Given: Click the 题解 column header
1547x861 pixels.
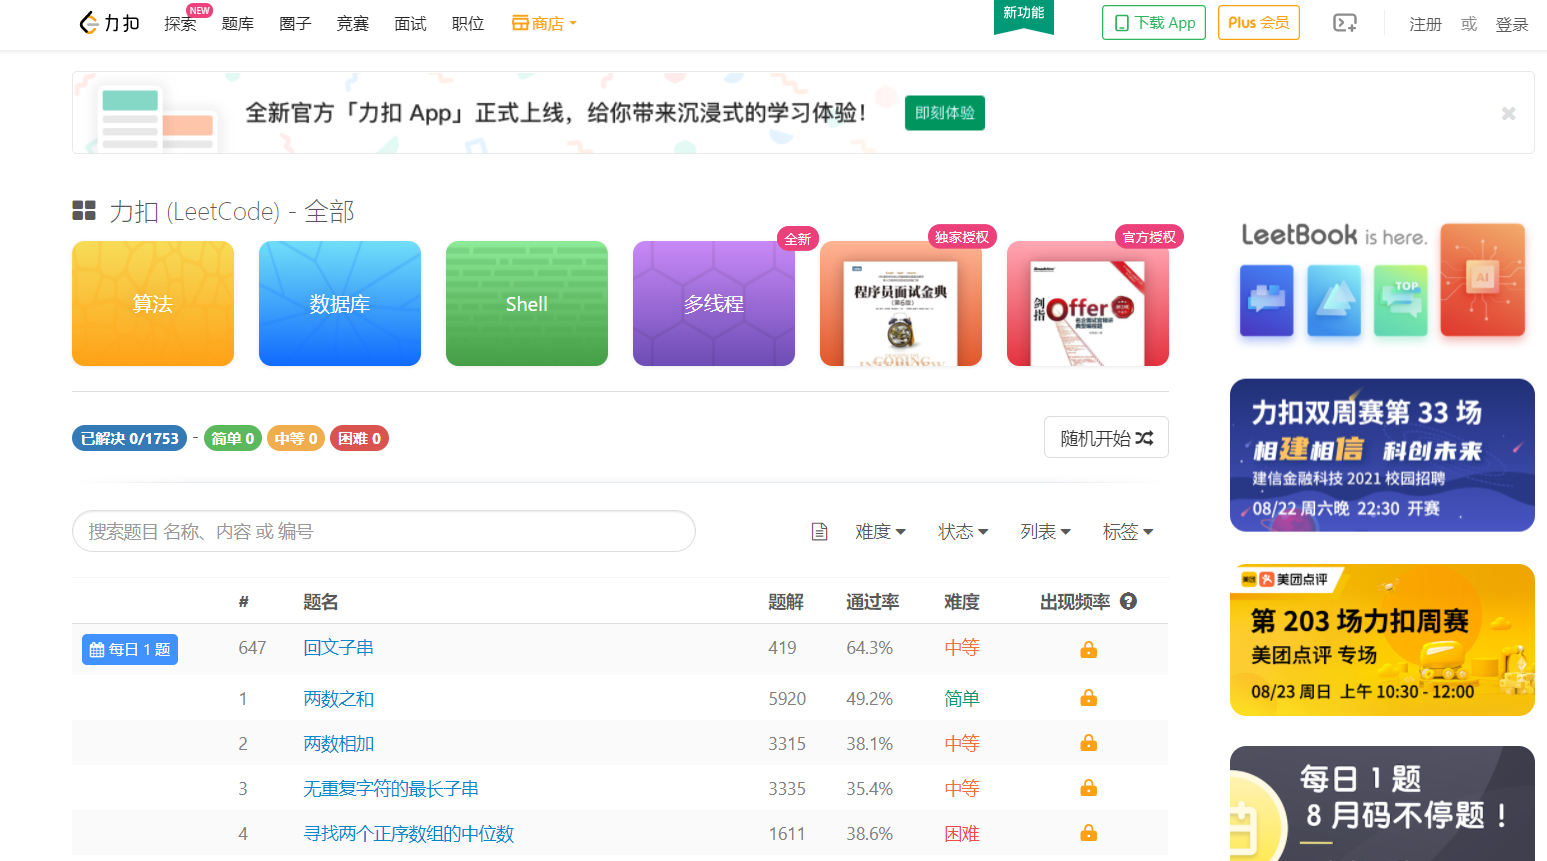Looking at the screenshot, I should point(786,602).
